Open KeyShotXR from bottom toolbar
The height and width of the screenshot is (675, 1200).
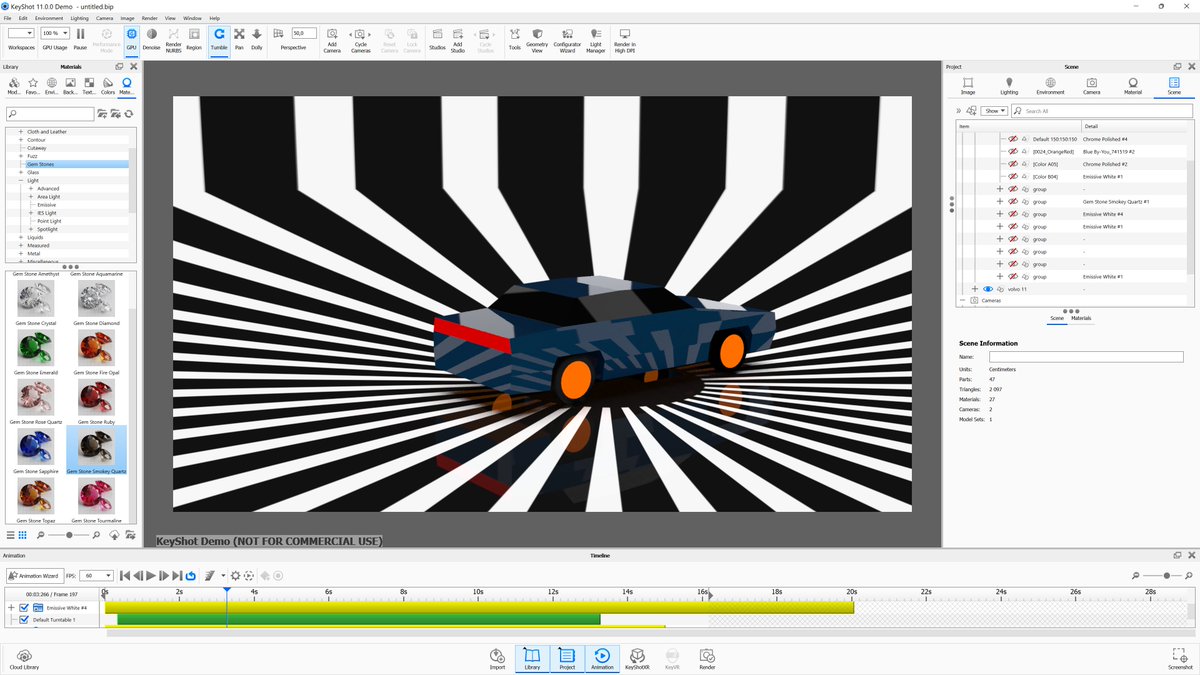click(637, 658)
